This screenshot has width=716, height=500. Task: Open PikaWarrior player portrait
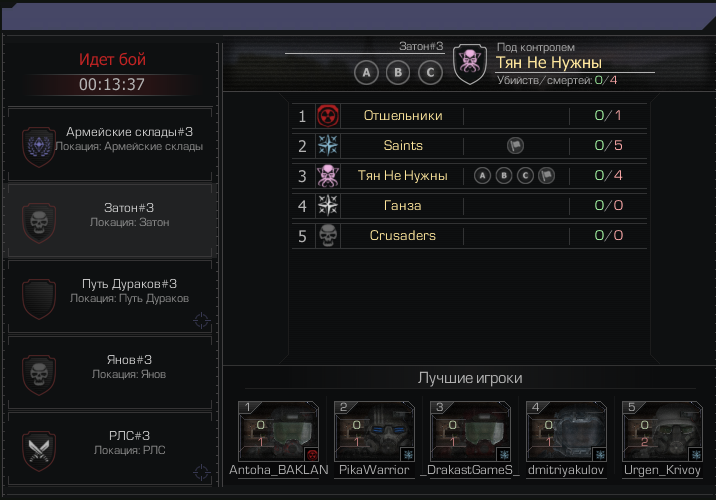pyautogui.click(x=374, y=432)
